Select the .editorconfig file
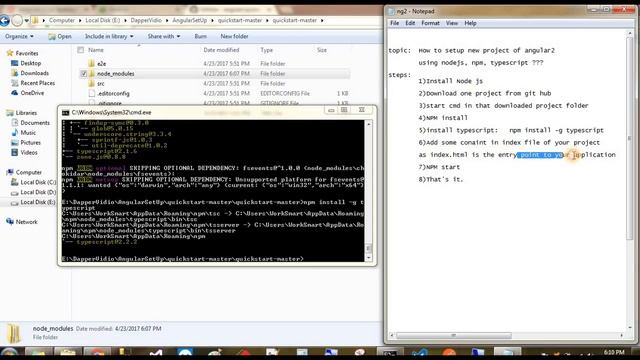This screenshot has width=640, height=360. point(113,93)
